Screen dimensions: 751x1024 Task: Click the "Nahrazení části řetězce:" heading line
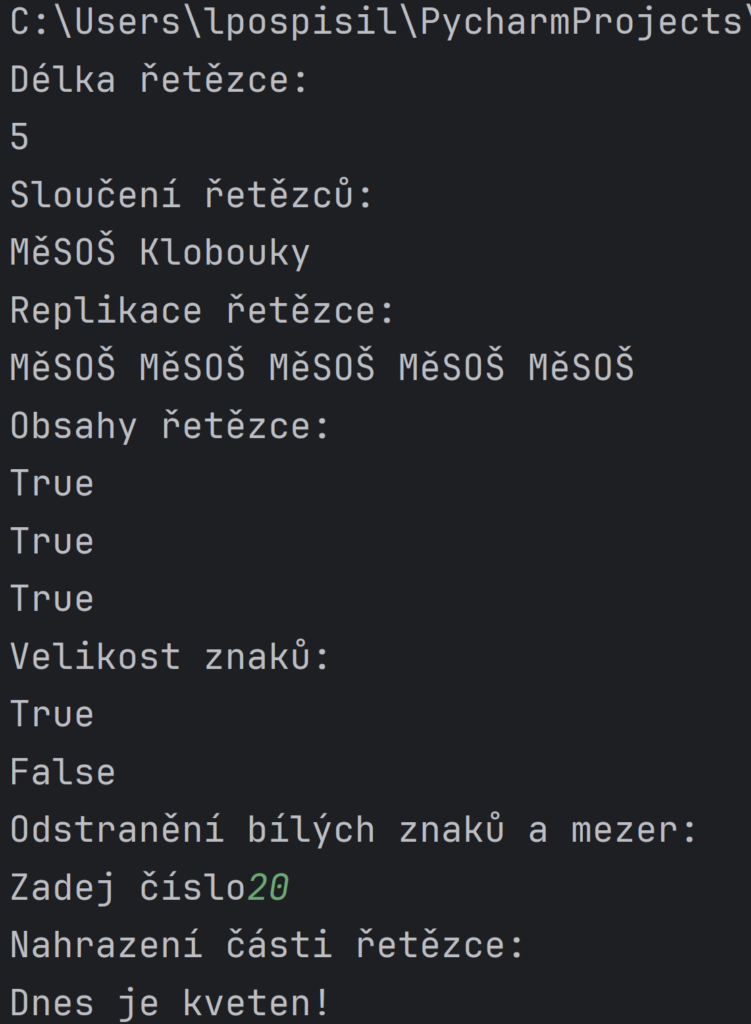[x=267, y=945]
